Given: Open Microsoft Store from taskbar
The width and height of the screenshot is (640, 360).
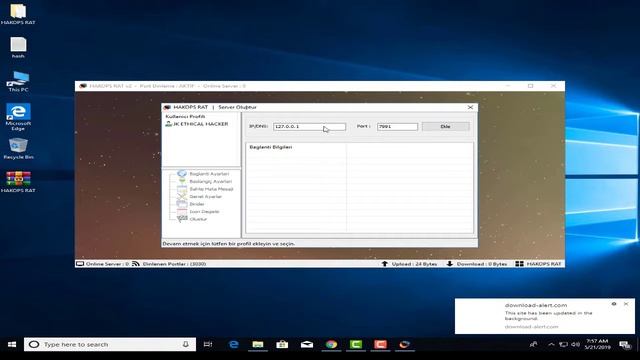Looking at the screenshot, I should (282, 344).
